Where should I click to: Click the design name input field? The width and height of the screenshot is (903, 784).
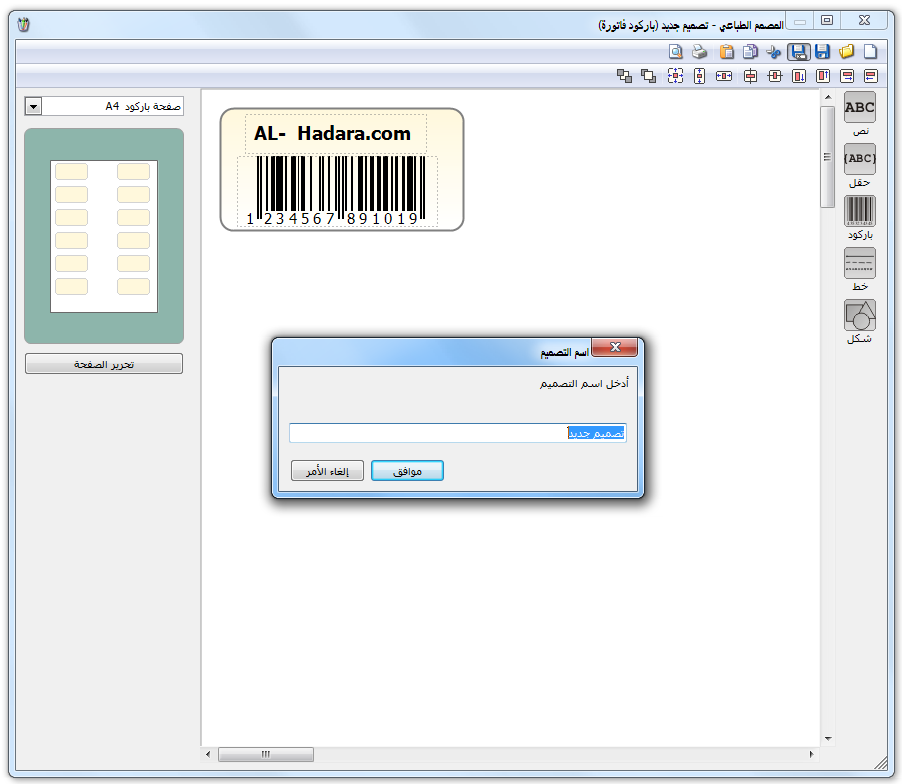[x=458, y=433]
